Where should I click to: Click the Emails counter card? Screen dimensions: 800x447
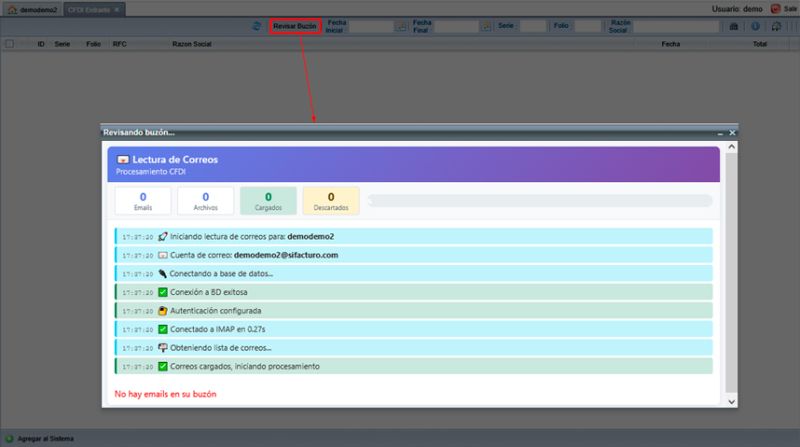pos(143,201)
